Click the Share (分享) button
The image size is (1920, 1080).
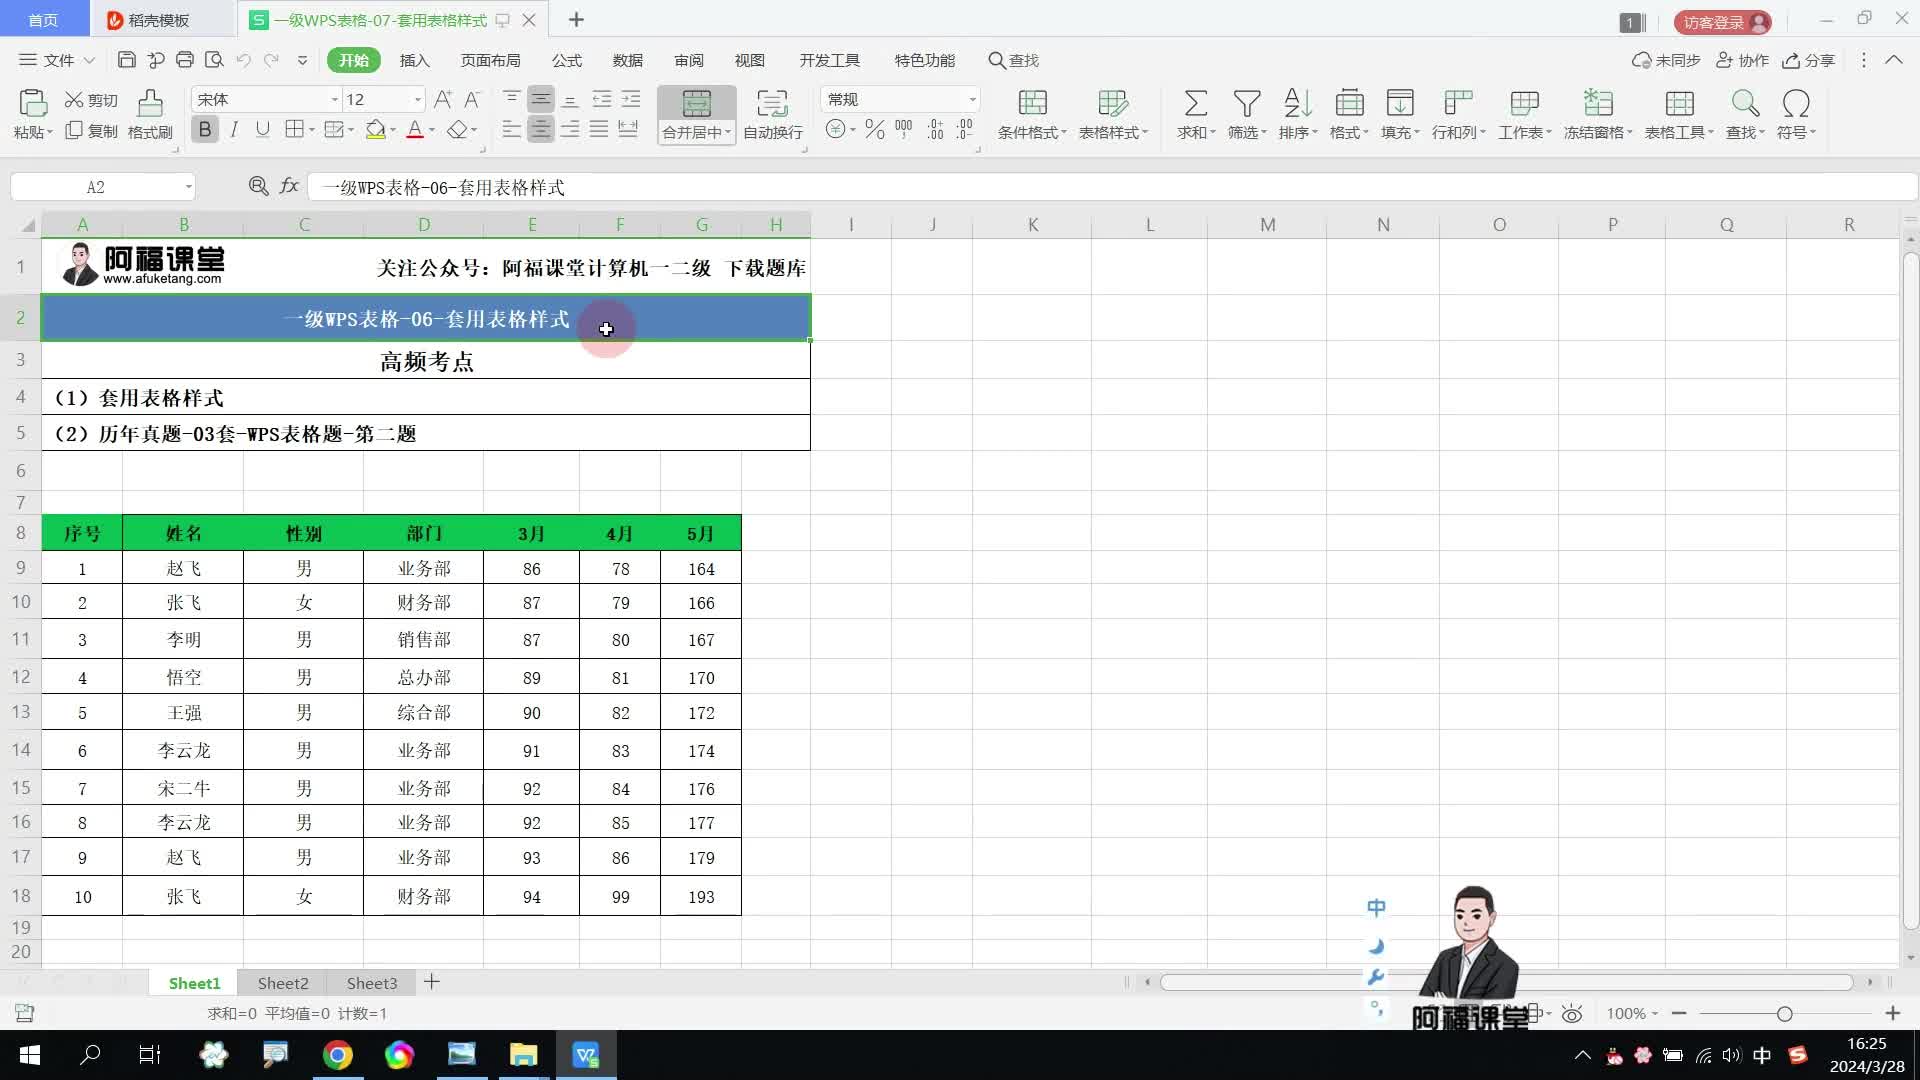1809,60
